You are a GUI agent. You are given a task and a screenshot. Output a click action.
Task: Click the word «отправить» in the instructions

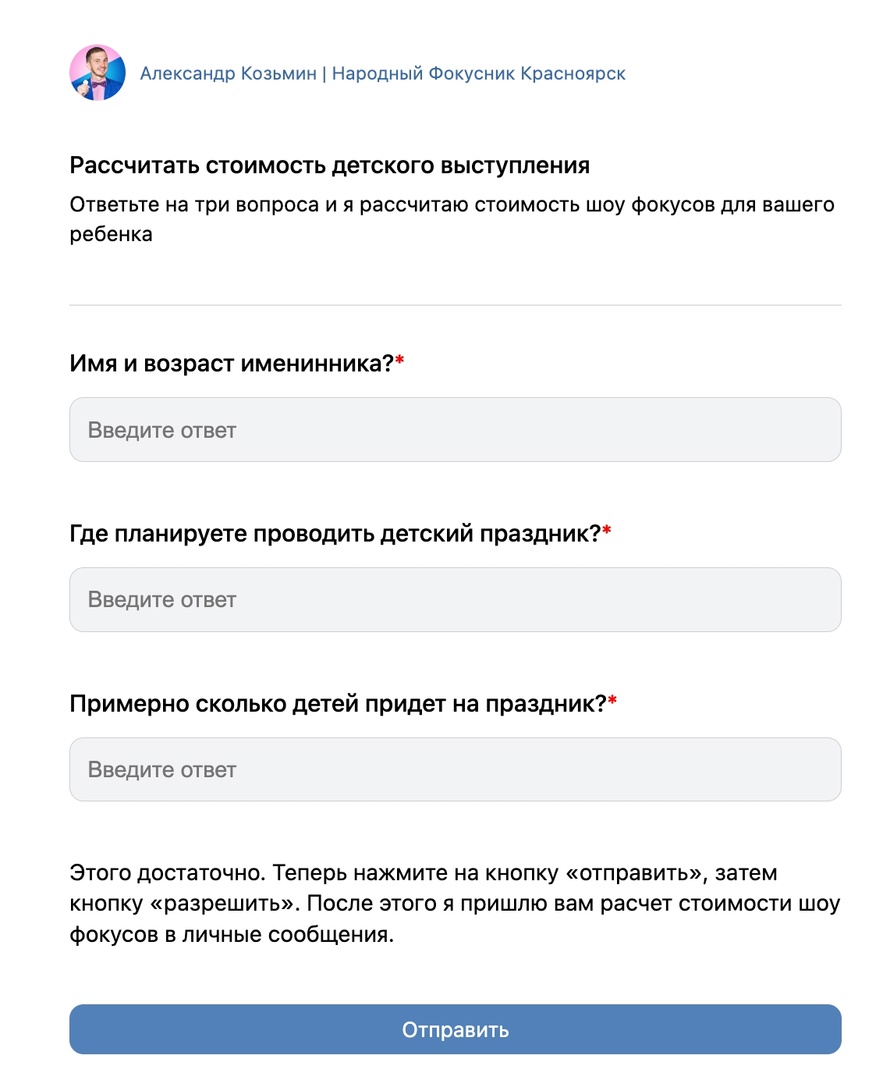[x=636, y=873]
